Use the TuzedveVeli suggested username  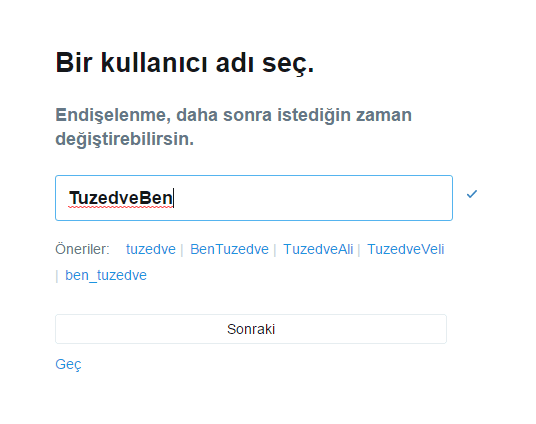406,249
